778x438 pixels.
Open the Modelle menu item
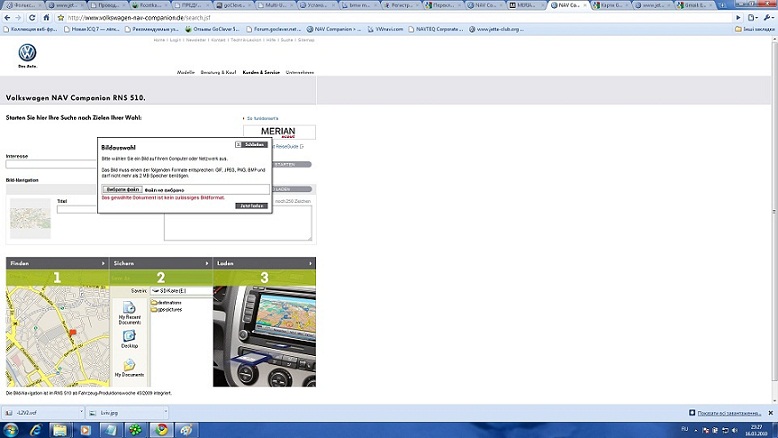(x=186, y=72)
